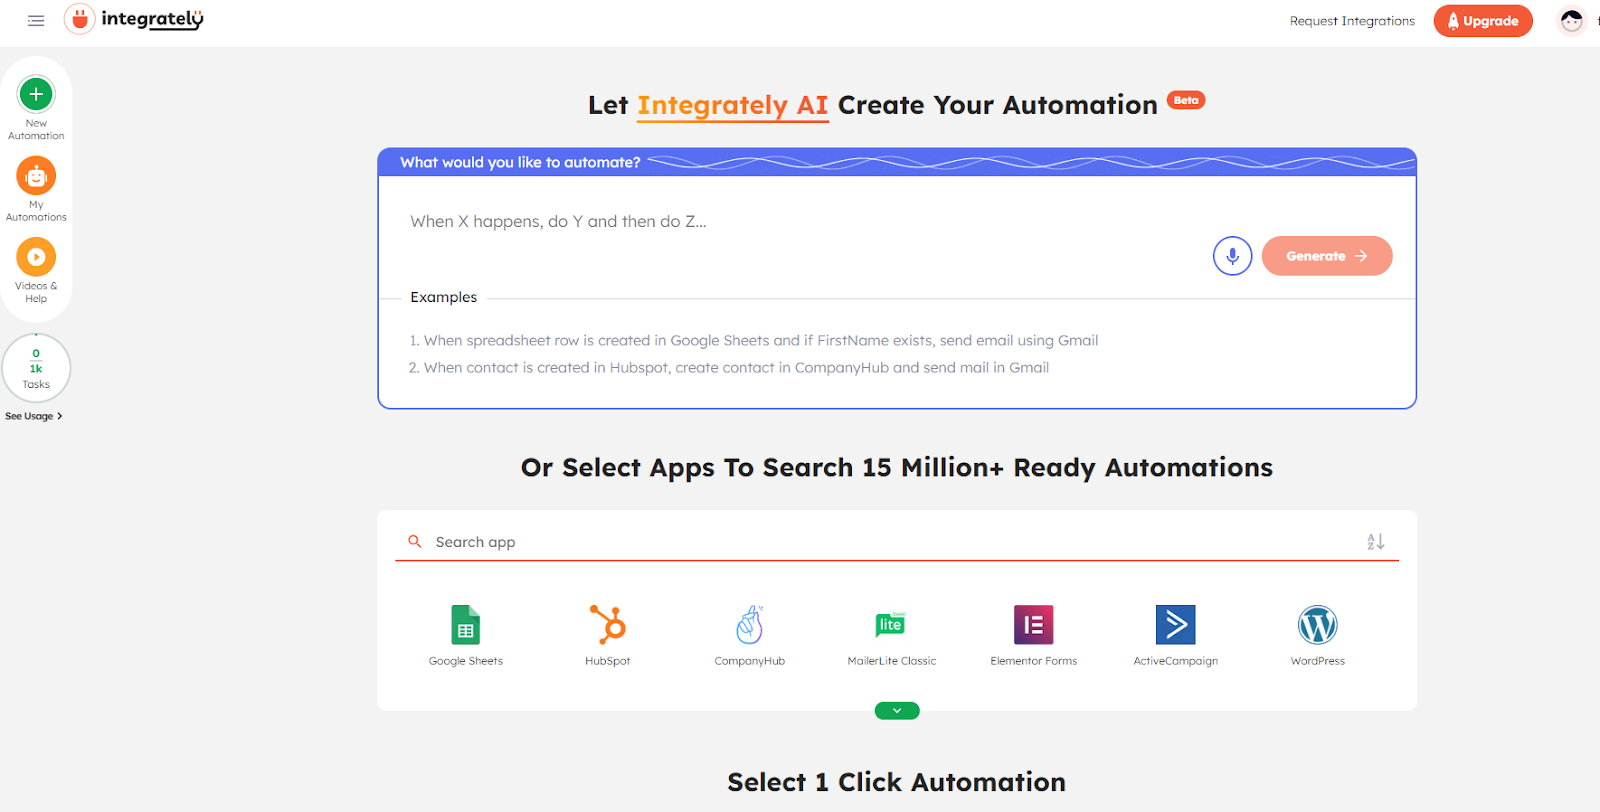Click Request Integrations link
This screenshot has width=1600, height=812.
click(1352, 21)
